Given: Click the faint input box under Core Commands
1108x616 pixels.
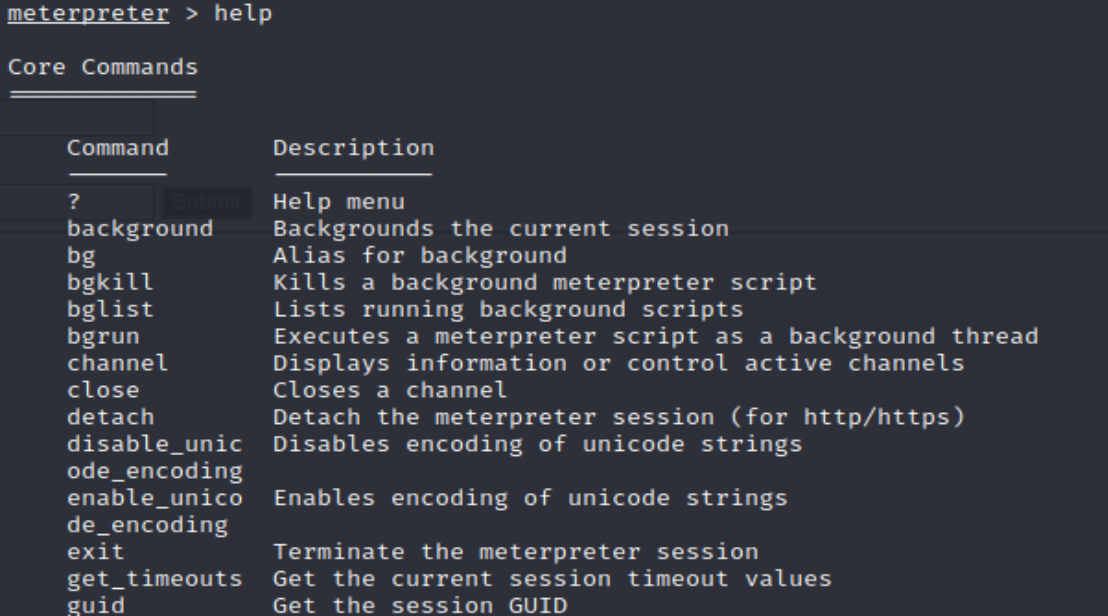Looking at the screenshot, I should 76,117.
